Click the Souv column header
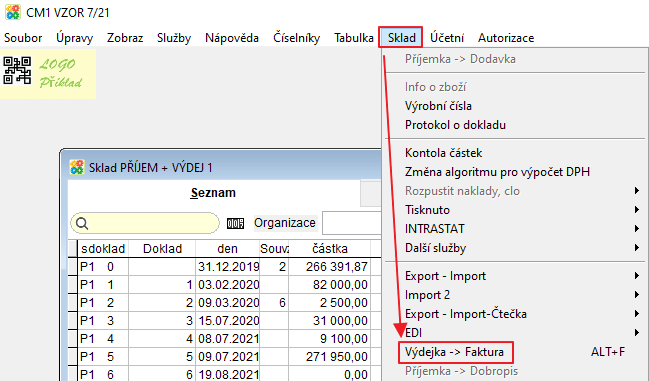Viewport: 649px width, 381px height. pos(274,249)
